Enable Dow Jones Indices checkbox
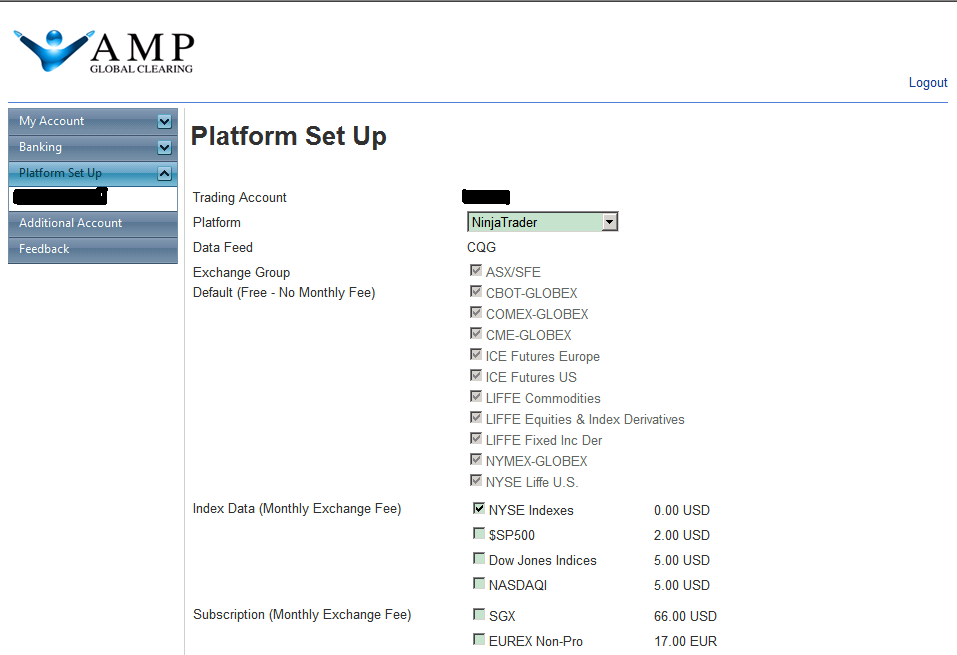The height and width of the screenshot is (655, 957). pos(479,559)
